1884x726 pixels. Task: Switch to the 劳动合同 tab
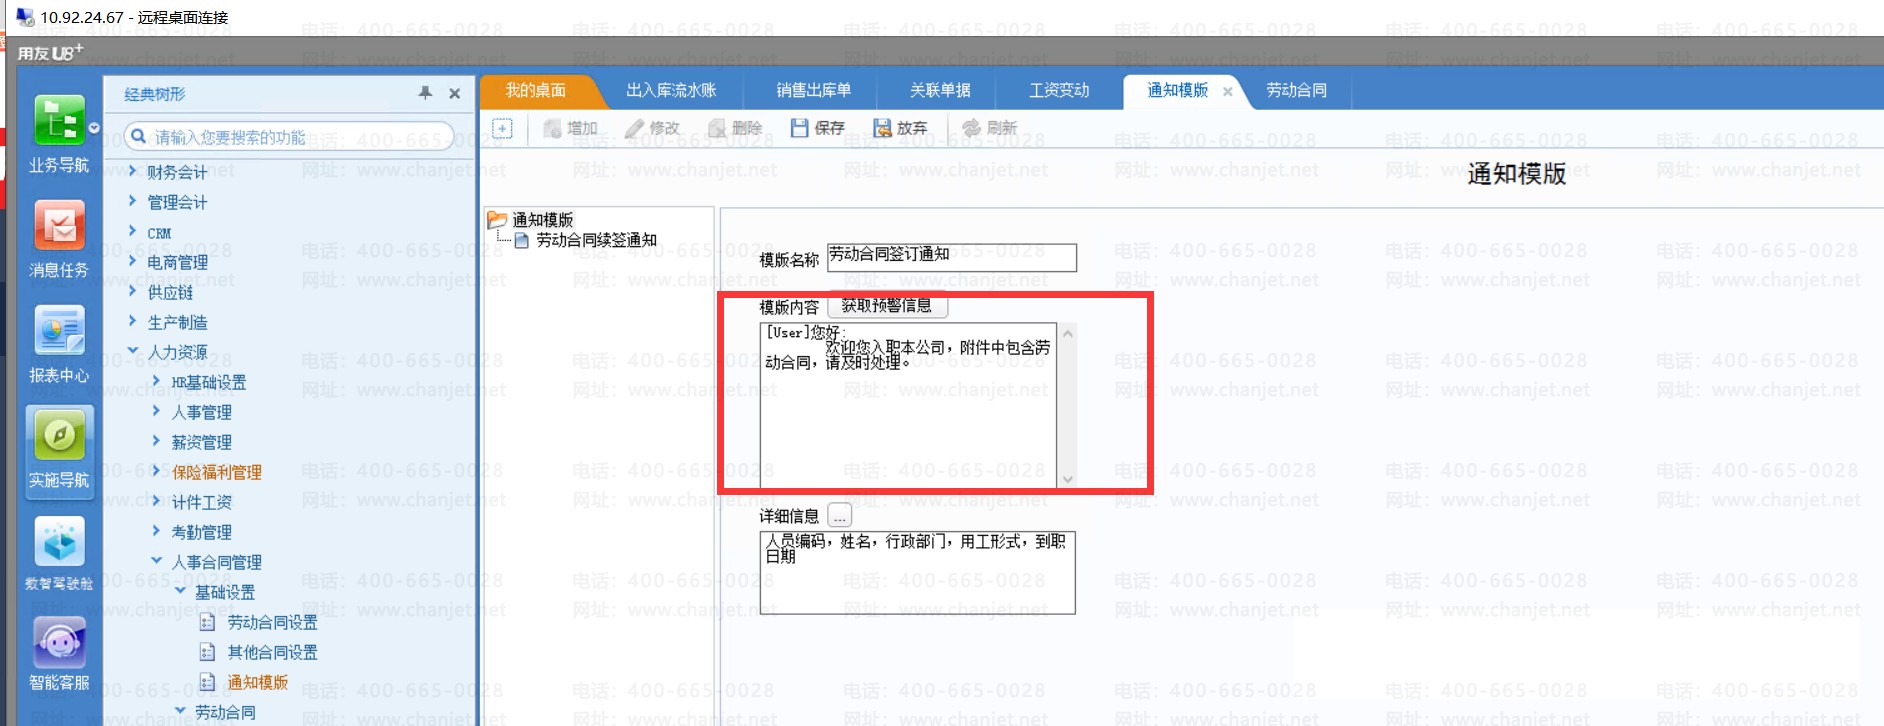coord(1297,90)
